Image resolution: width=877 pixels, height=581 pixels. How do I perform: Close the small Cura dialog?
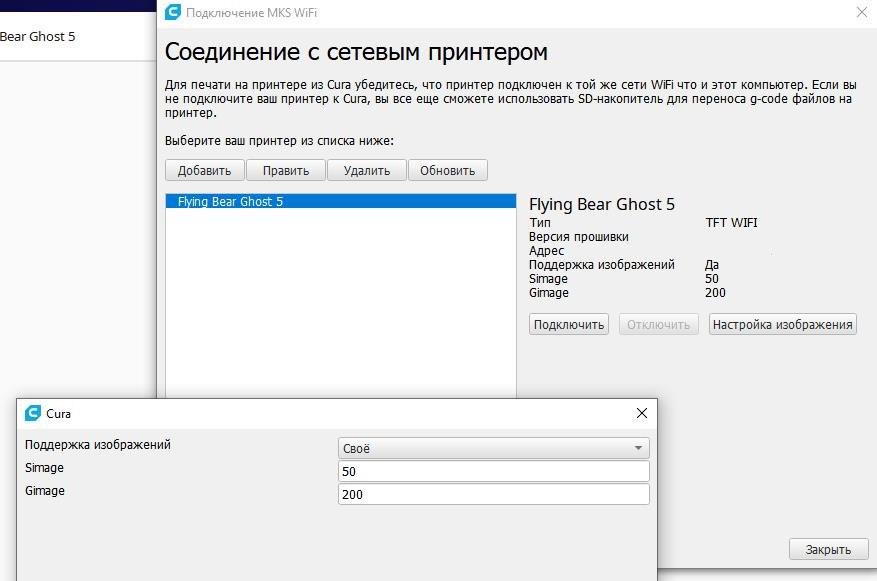coord(642,413)
